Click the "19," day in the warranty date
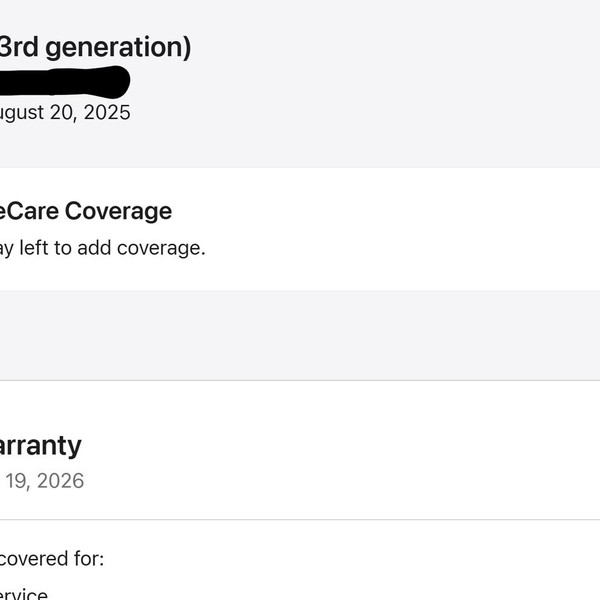 pyautogui.click(x=17, y=481)
